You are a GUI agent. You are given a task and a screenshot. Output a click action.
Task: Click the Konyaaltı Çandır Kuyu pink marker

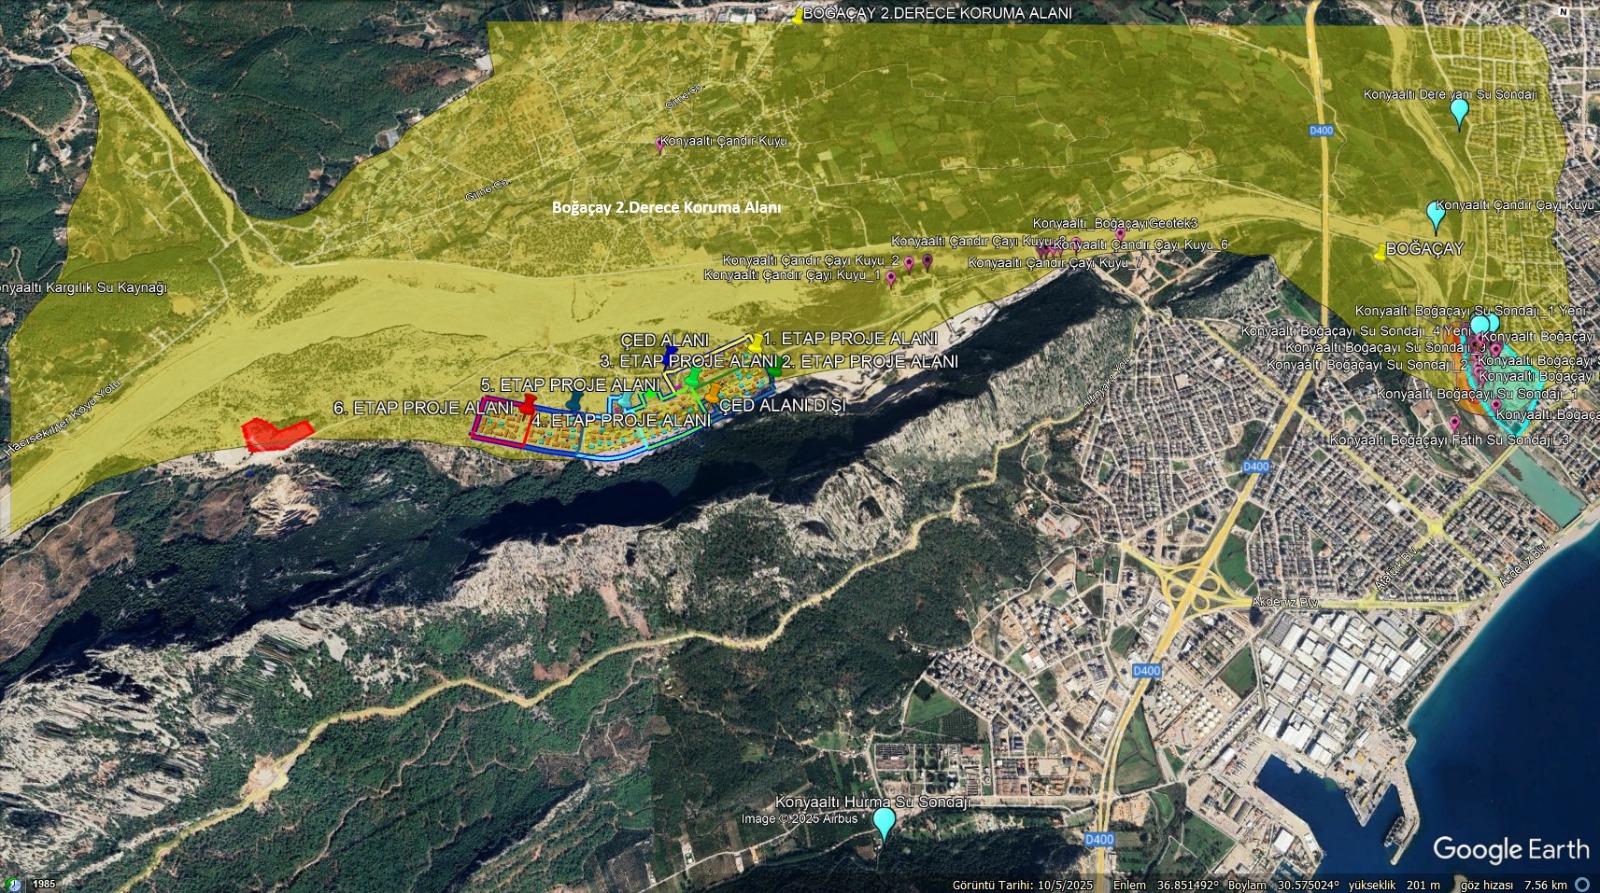pyautogui.click(x=659, y=145)
